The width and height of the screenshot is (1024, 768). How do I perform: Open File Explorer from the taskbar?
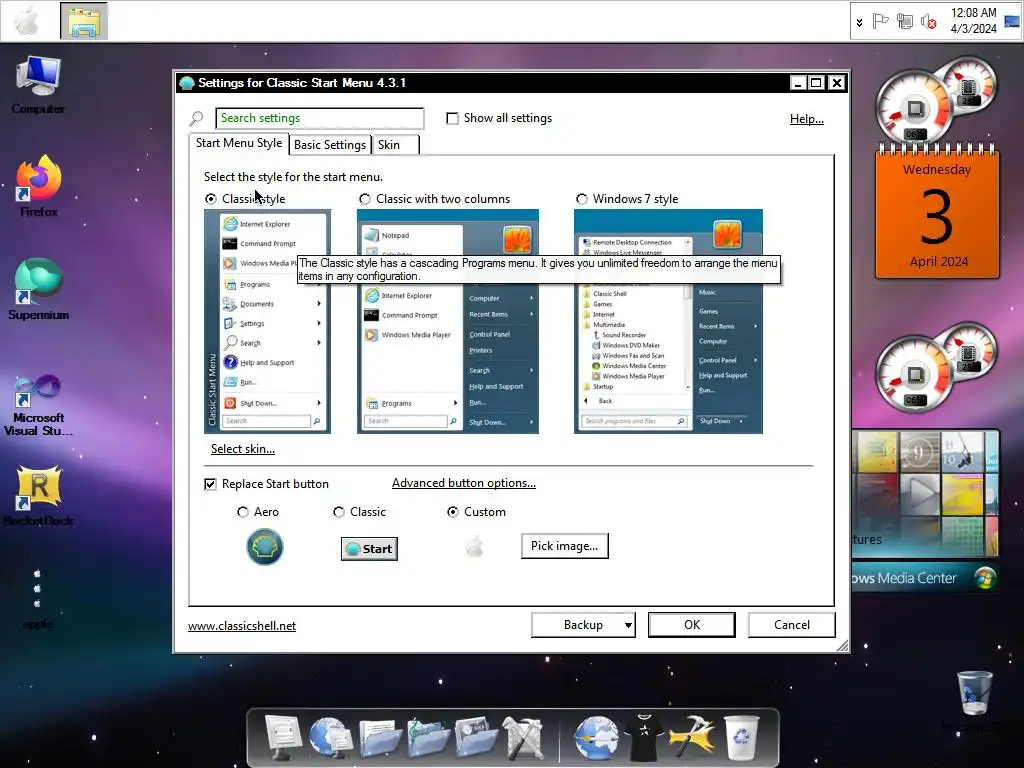coord(84,22)
